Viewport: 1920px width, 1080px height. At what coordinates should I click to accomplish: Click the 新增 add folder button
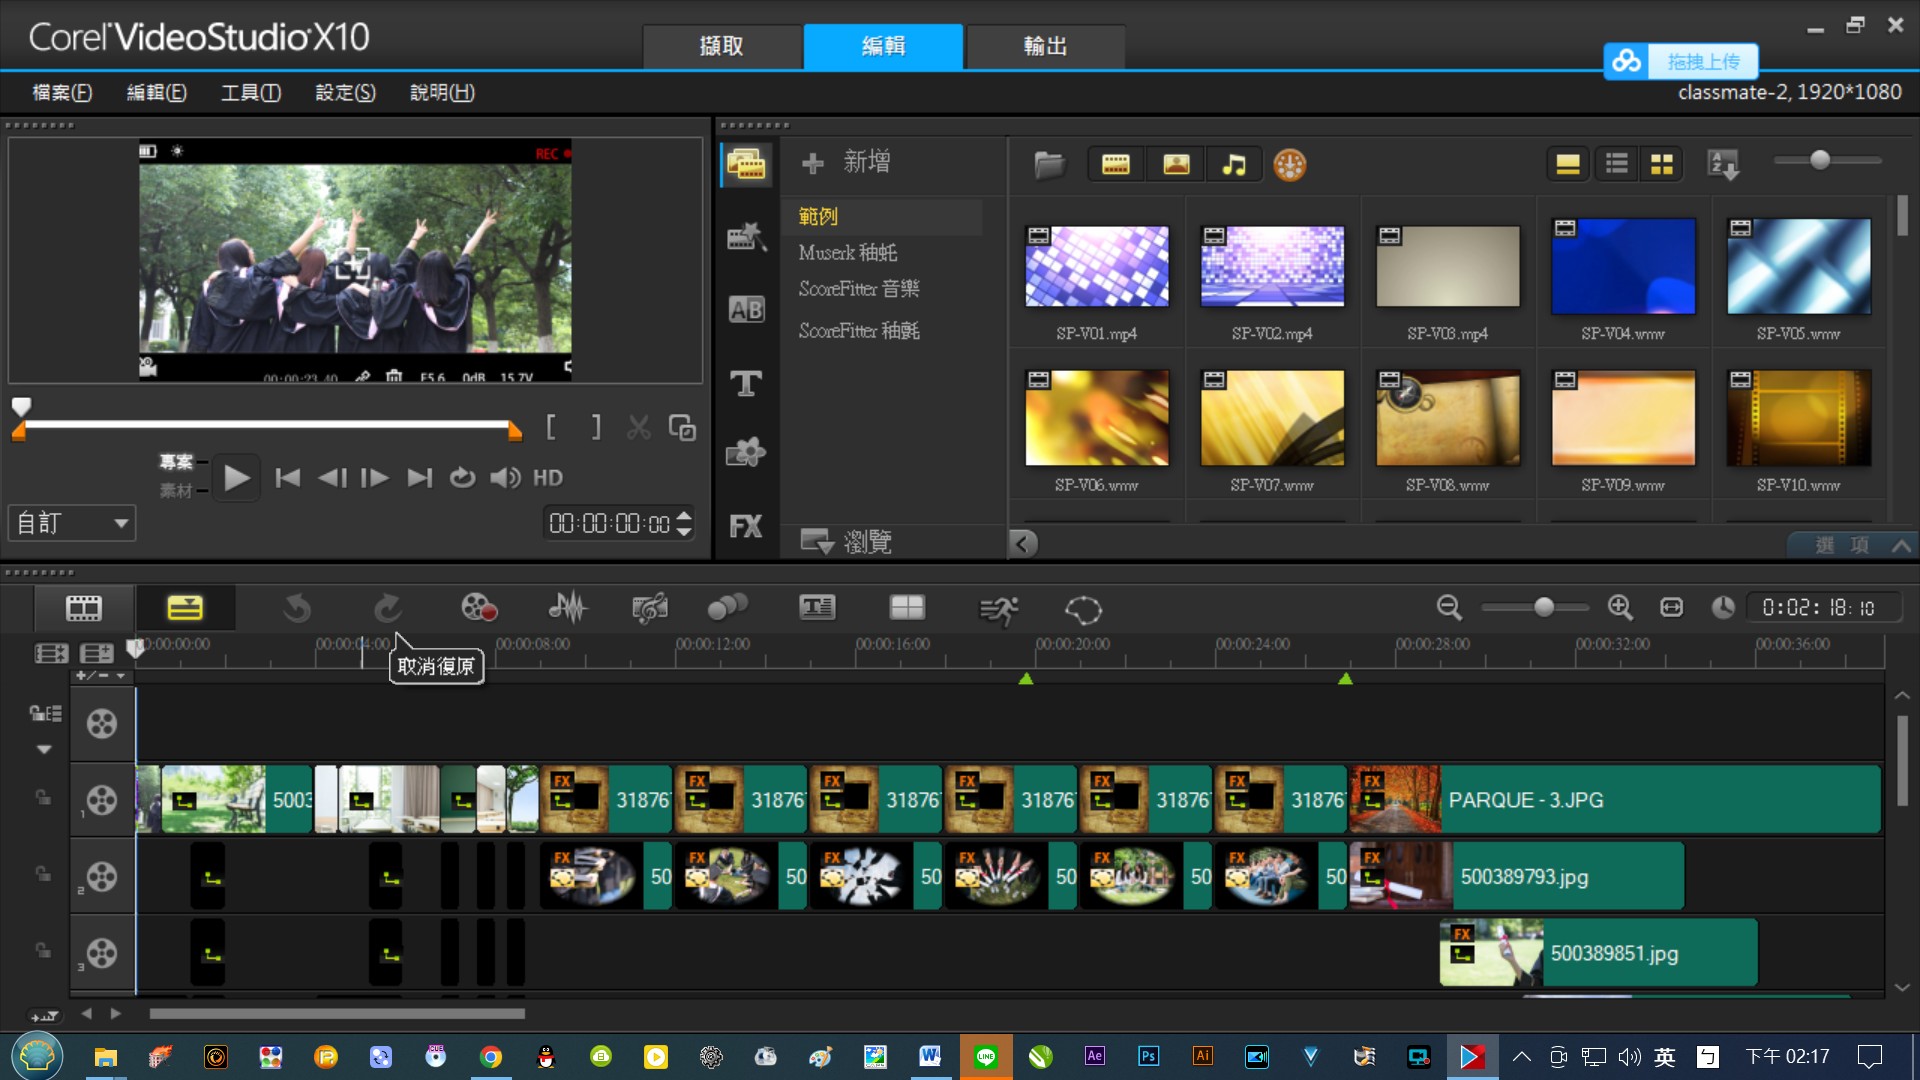click(x=846, y=162)
